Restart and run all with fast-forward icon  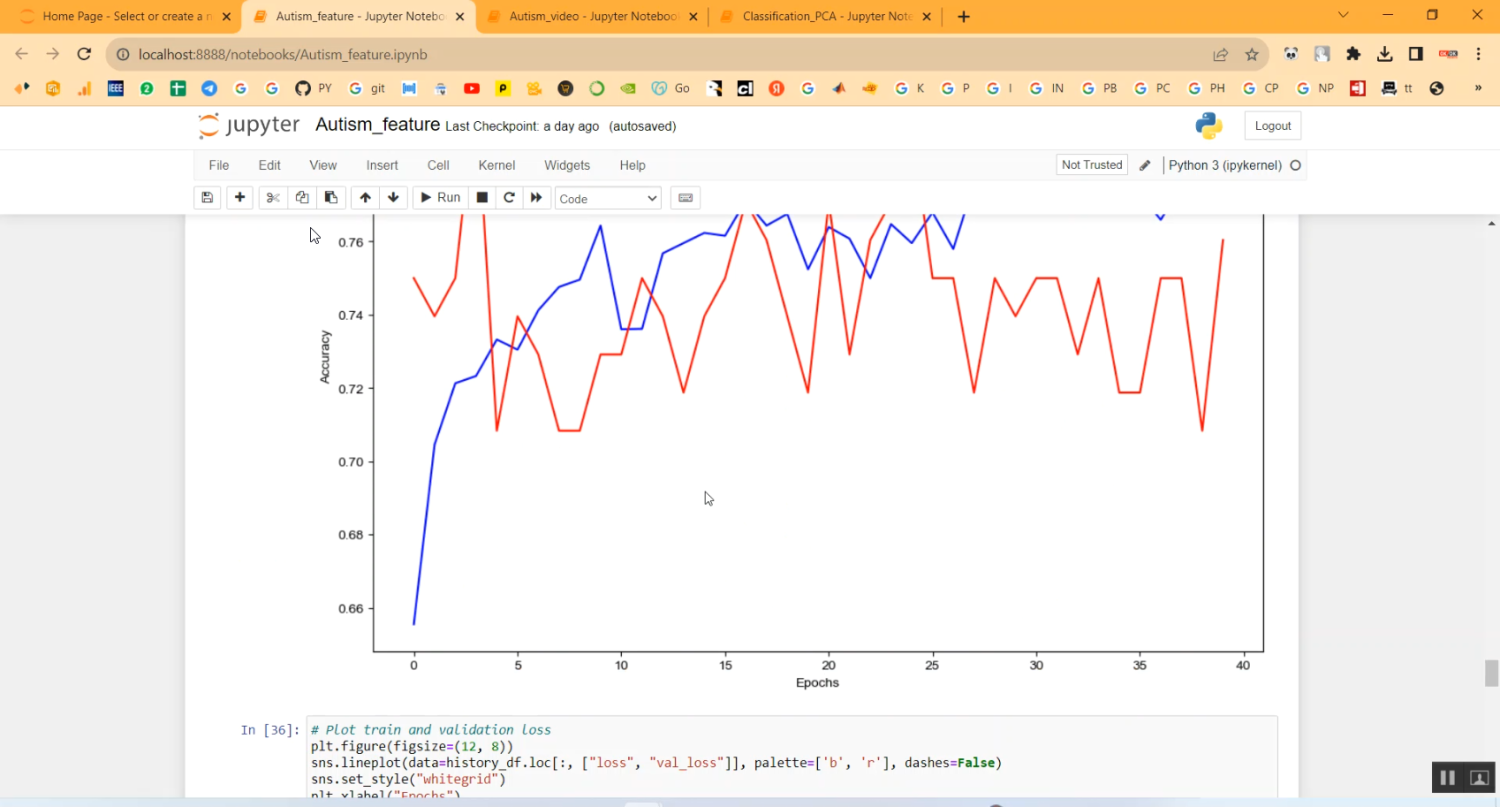coord(537,198)
